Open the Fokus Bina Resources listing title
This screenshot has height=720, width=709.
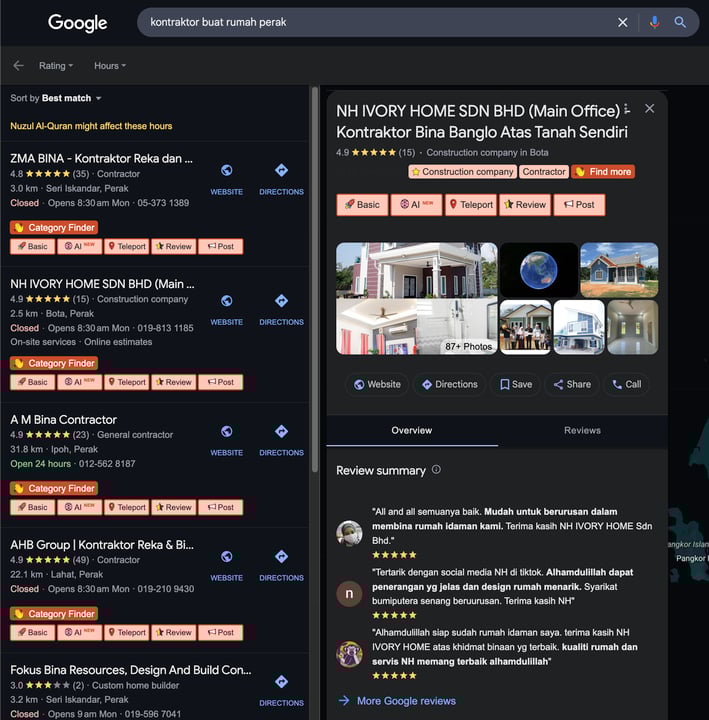(131, 670)
